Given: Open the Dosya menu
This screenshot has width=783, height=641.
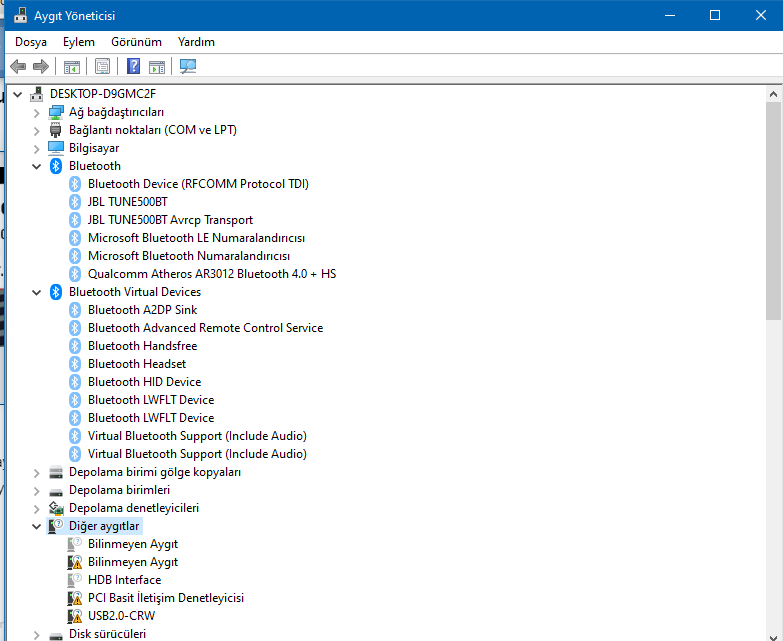Looking at the screenshot, I should click(x=31, y=42).
